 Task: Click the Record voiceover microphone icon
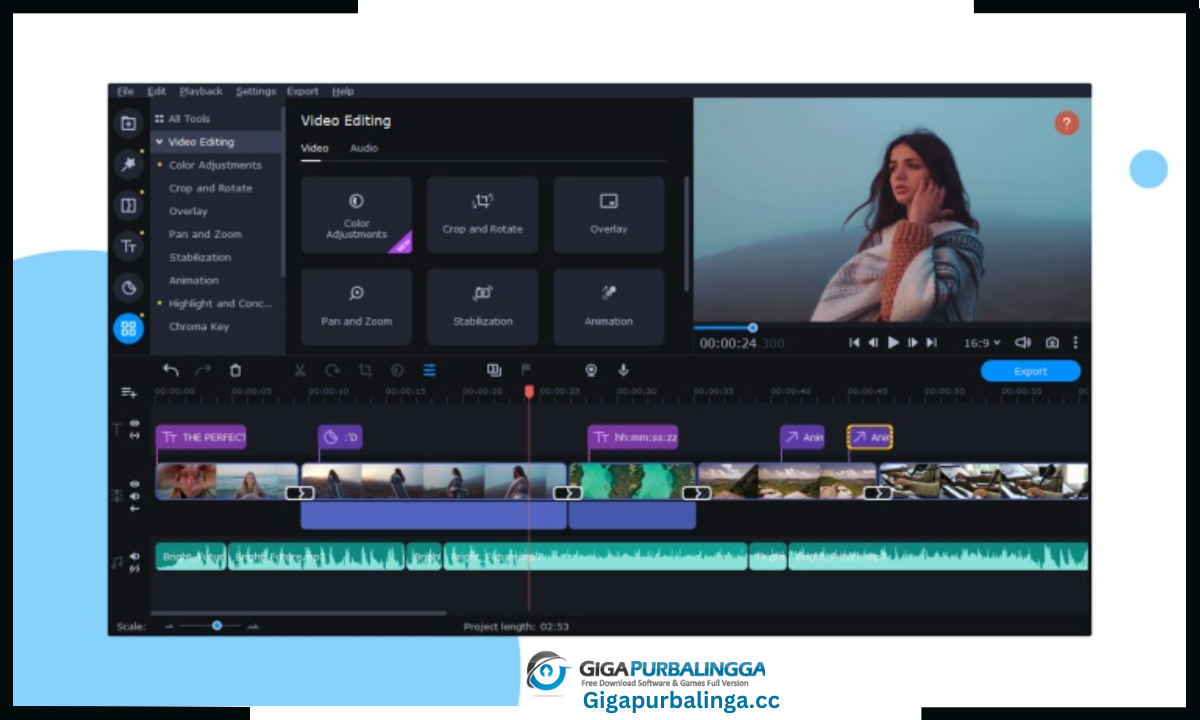tap(623, 370)
